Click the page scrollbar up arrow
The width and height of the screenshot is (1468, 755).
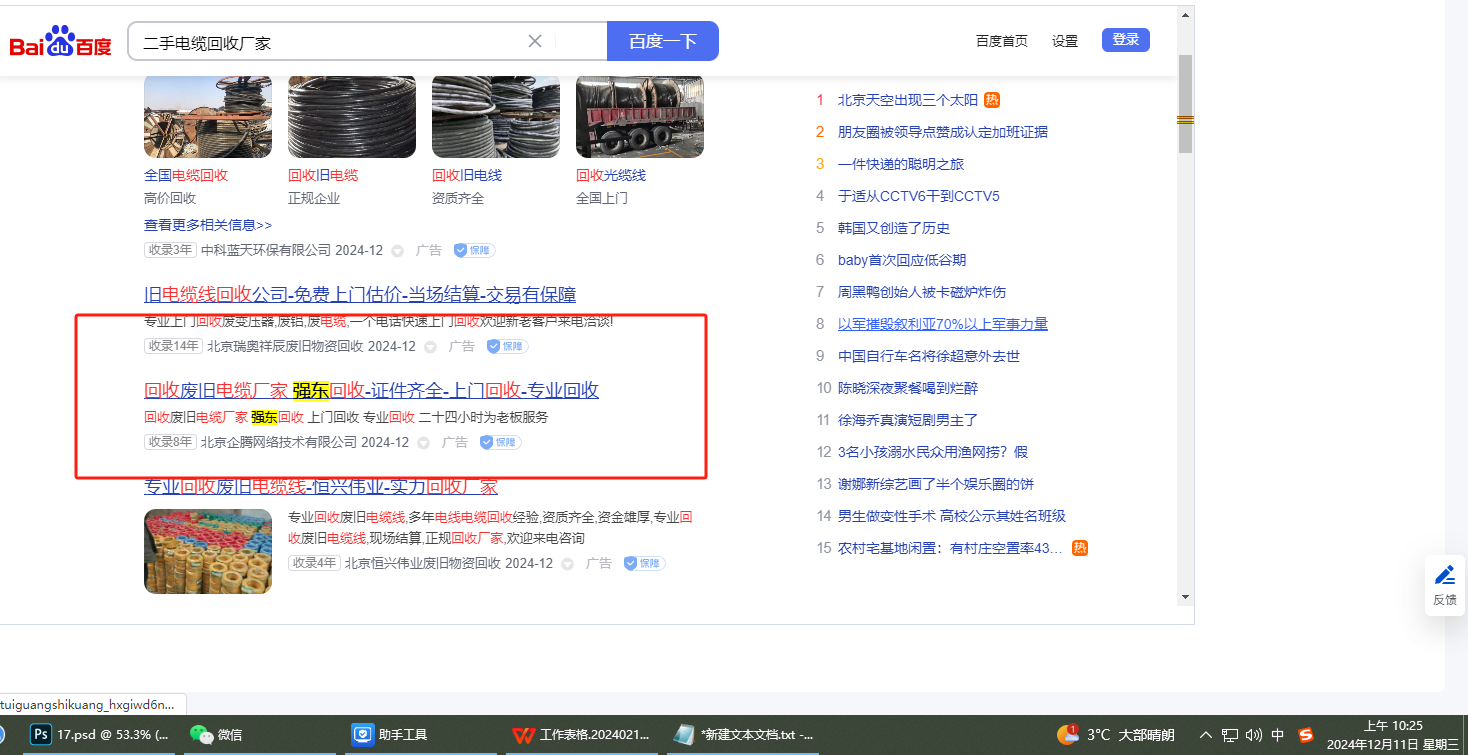click(x=1186, y=15)
